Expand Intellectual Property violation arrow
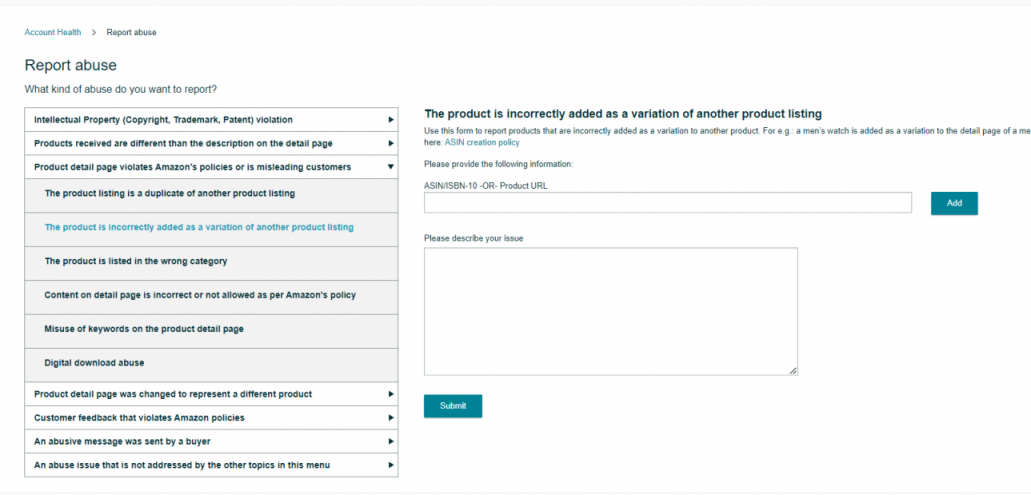This screenshot has width=1031, height=495. coord(391,120)
